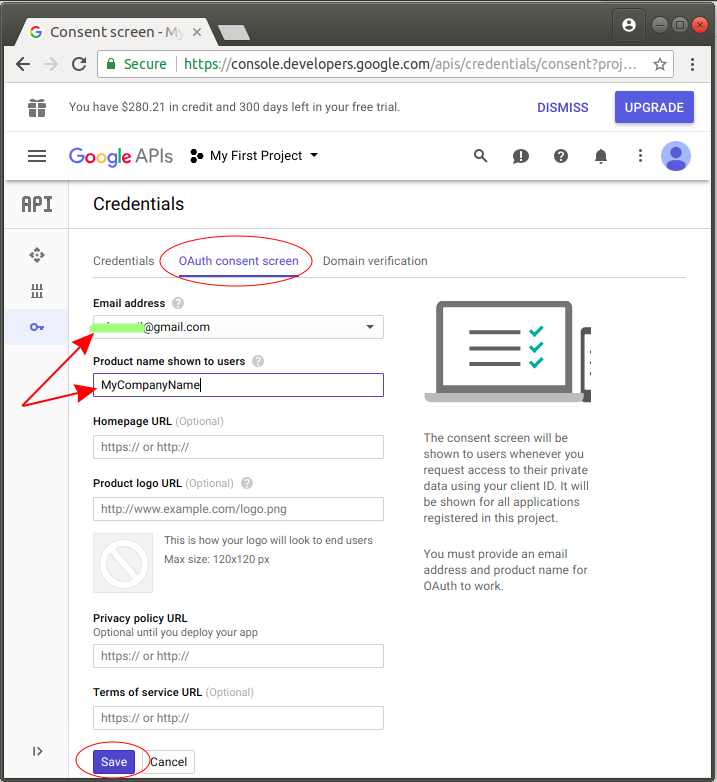Select the OAuth consent screen tab
The height and width of the screenshot is (782, 717).
click(x=238, y=261)
